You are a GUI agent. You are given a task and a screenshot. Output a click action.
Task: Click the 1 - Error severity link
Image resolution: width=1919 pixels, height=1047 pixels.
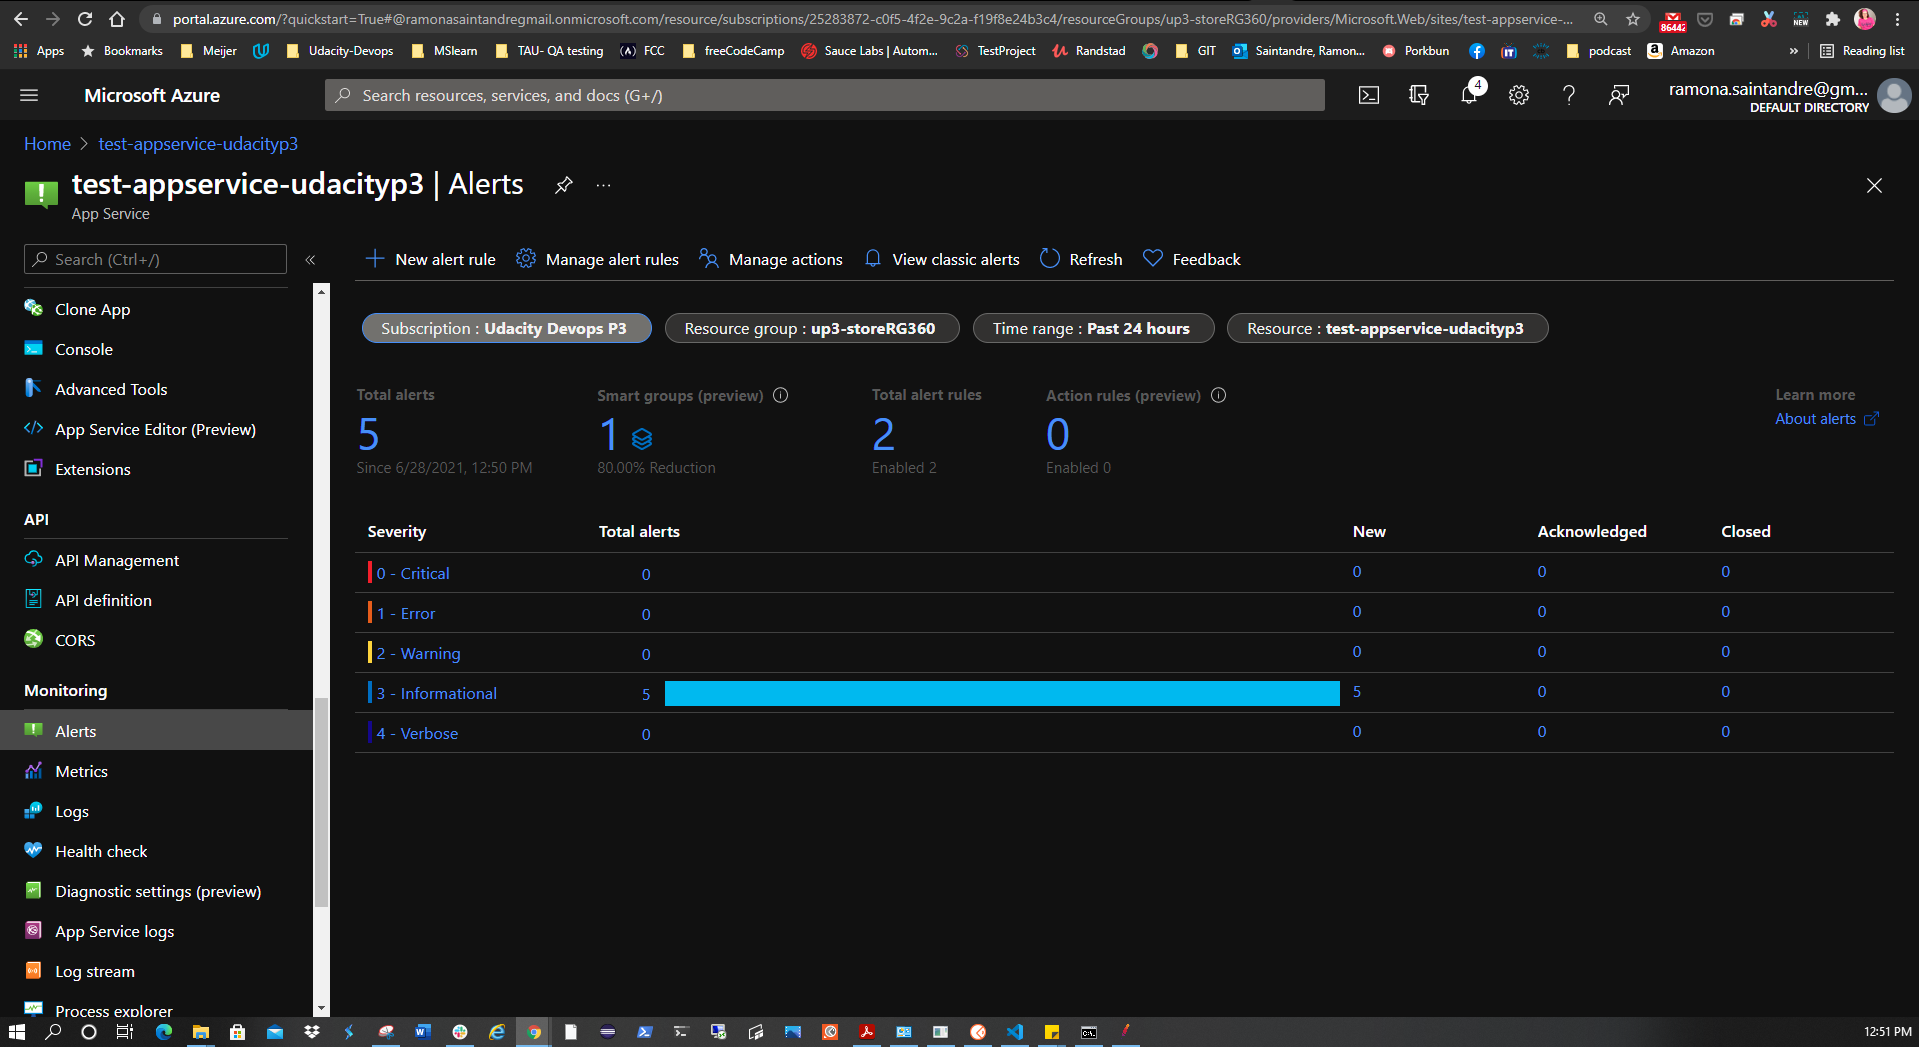(406, 613)
